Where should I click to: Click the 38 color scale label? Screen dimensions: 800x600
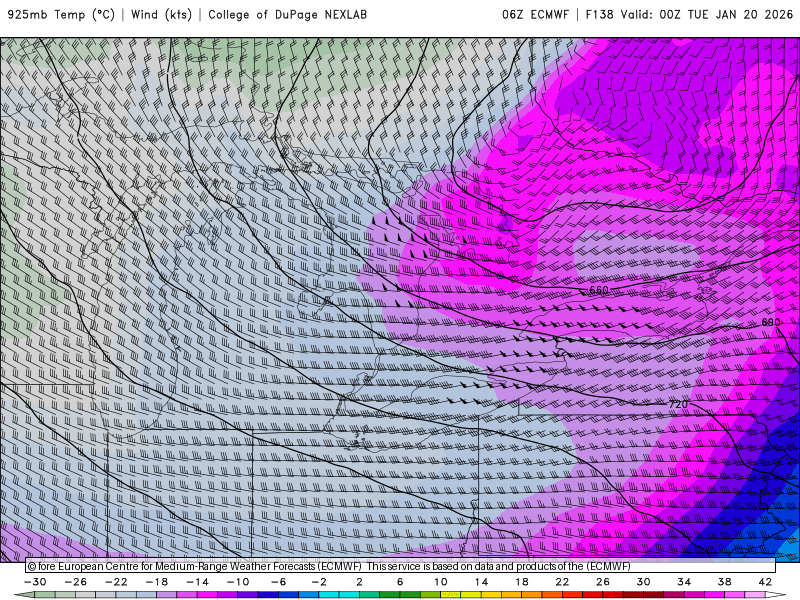(x=724, y=582)
